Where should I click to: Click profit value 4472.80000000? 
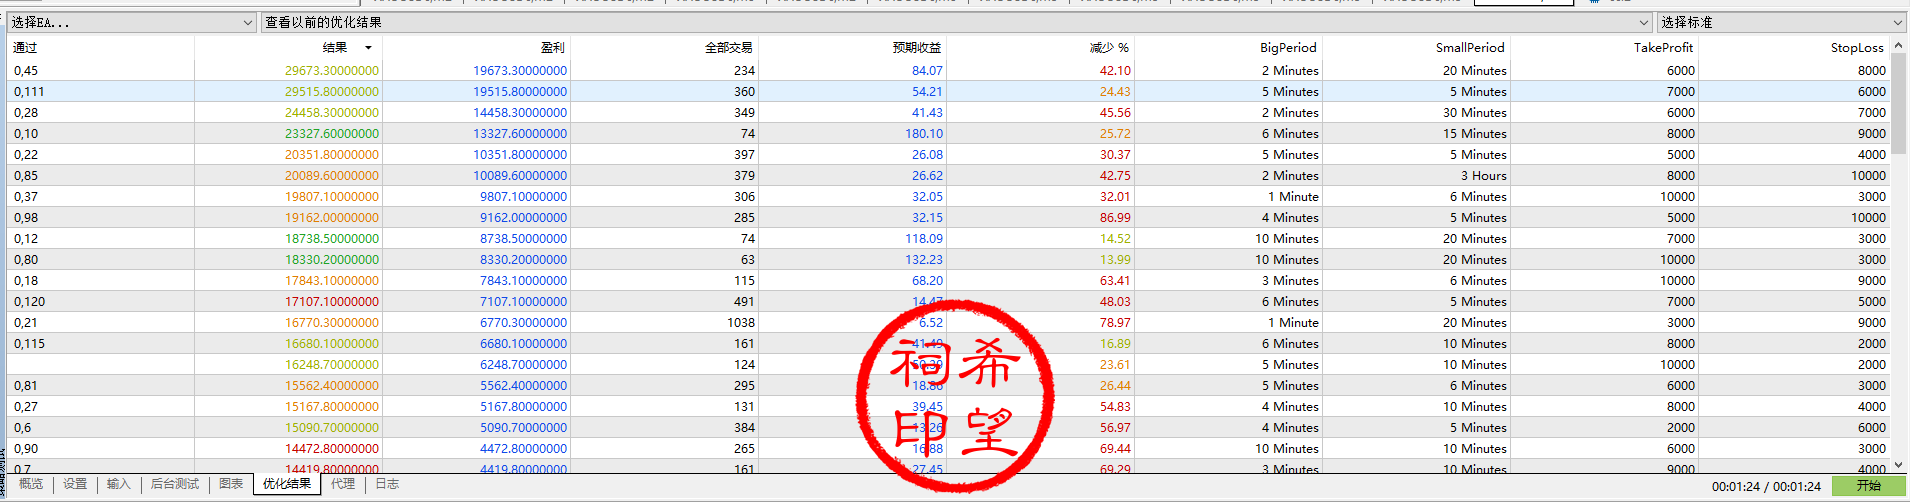click(x=523, y=448)
